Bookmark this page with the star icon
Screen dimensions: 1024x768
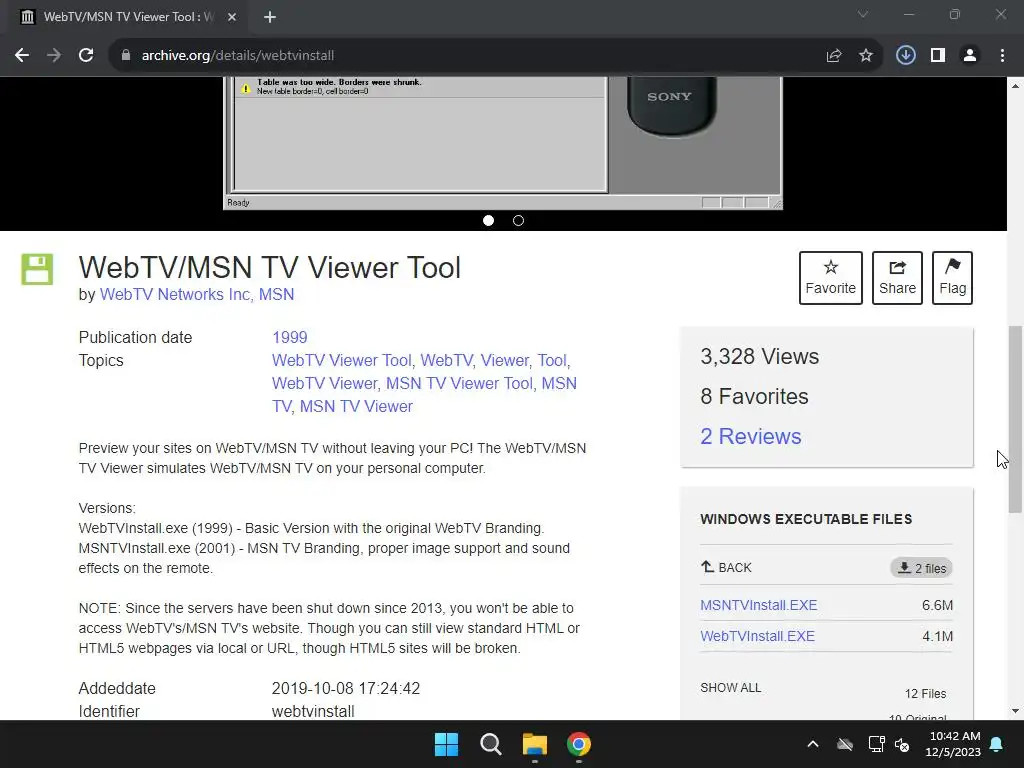click(x=866, y=56)
